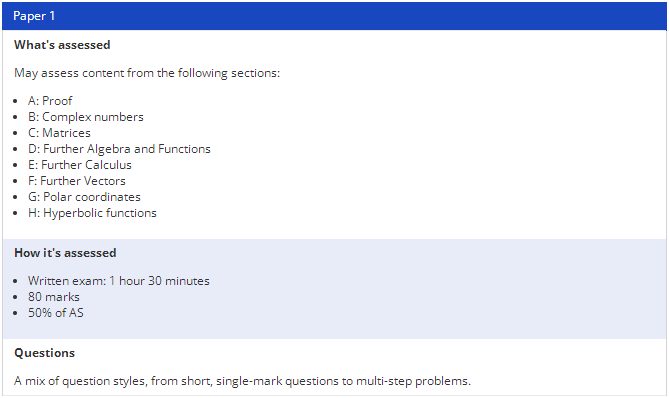Select the H: Hyperbolic functions entry
Viewport: 669px width, 398px height.
tap(92, 213)
